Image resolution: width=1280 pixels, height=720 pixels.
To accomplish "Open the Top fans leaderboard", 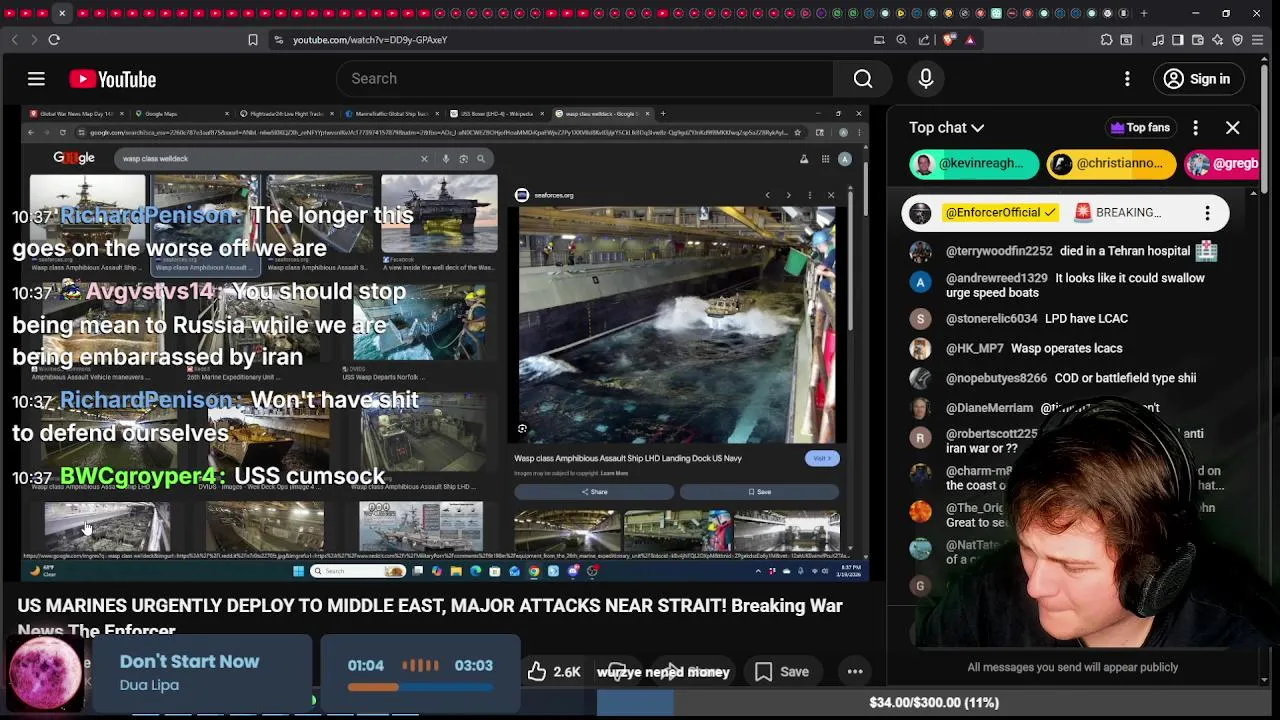I will [x=1140, y=127].
